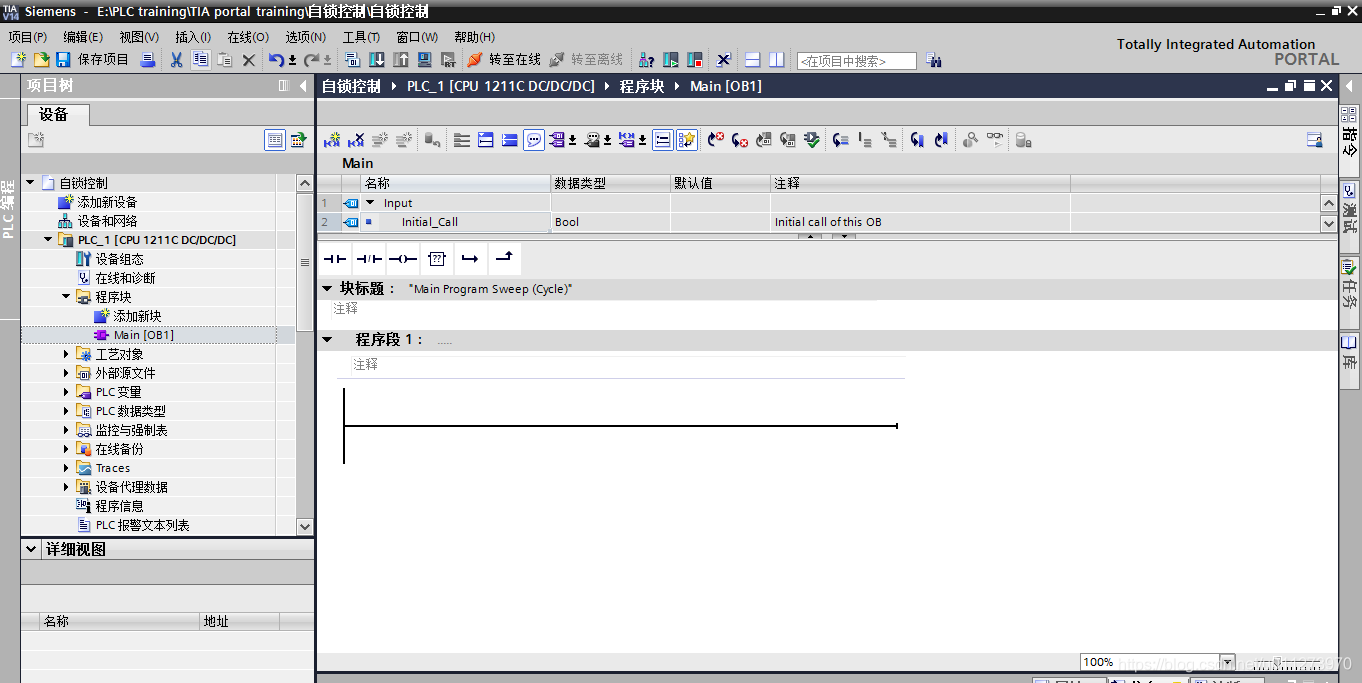The height and width of the screenshot is (683, 1362).
Task: Open the 帮助(H) menu
Action: [x=474, y=37]
